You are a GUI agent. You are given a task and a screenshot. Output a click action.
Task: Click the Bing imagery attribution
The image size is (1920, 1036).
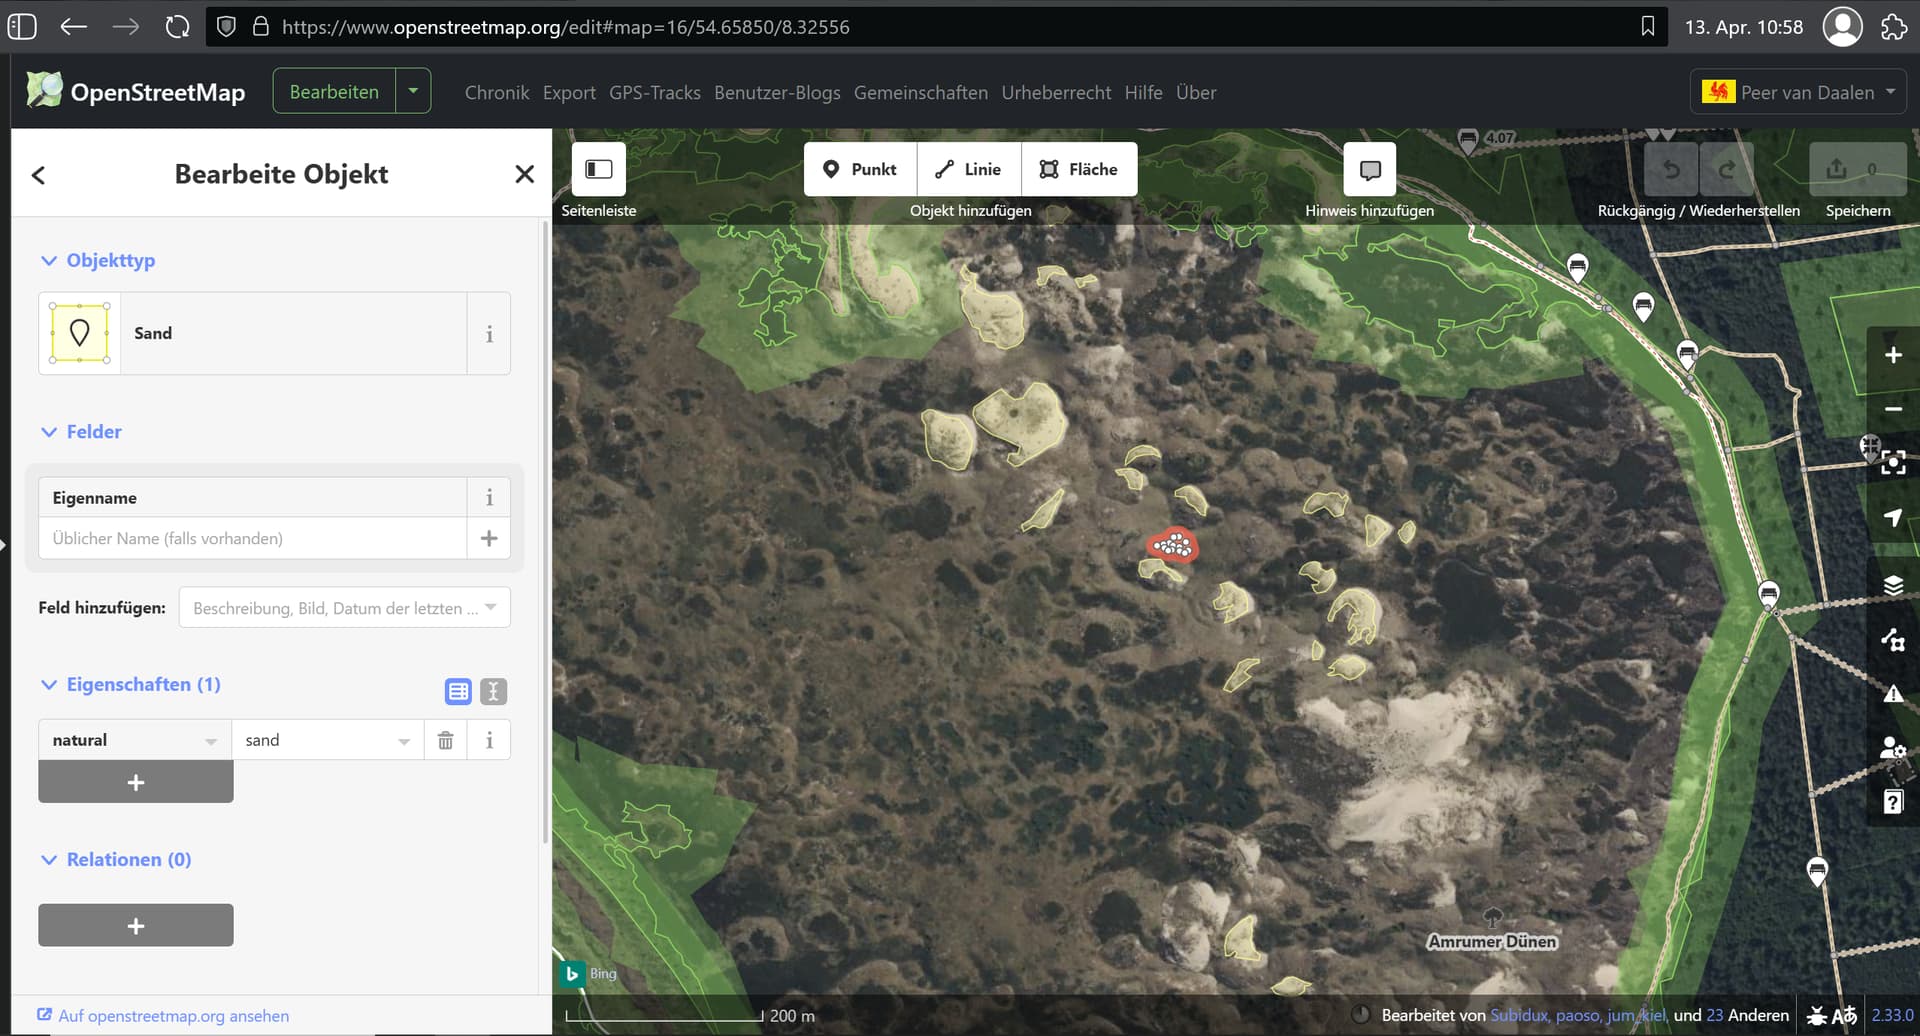pos(589,973)
